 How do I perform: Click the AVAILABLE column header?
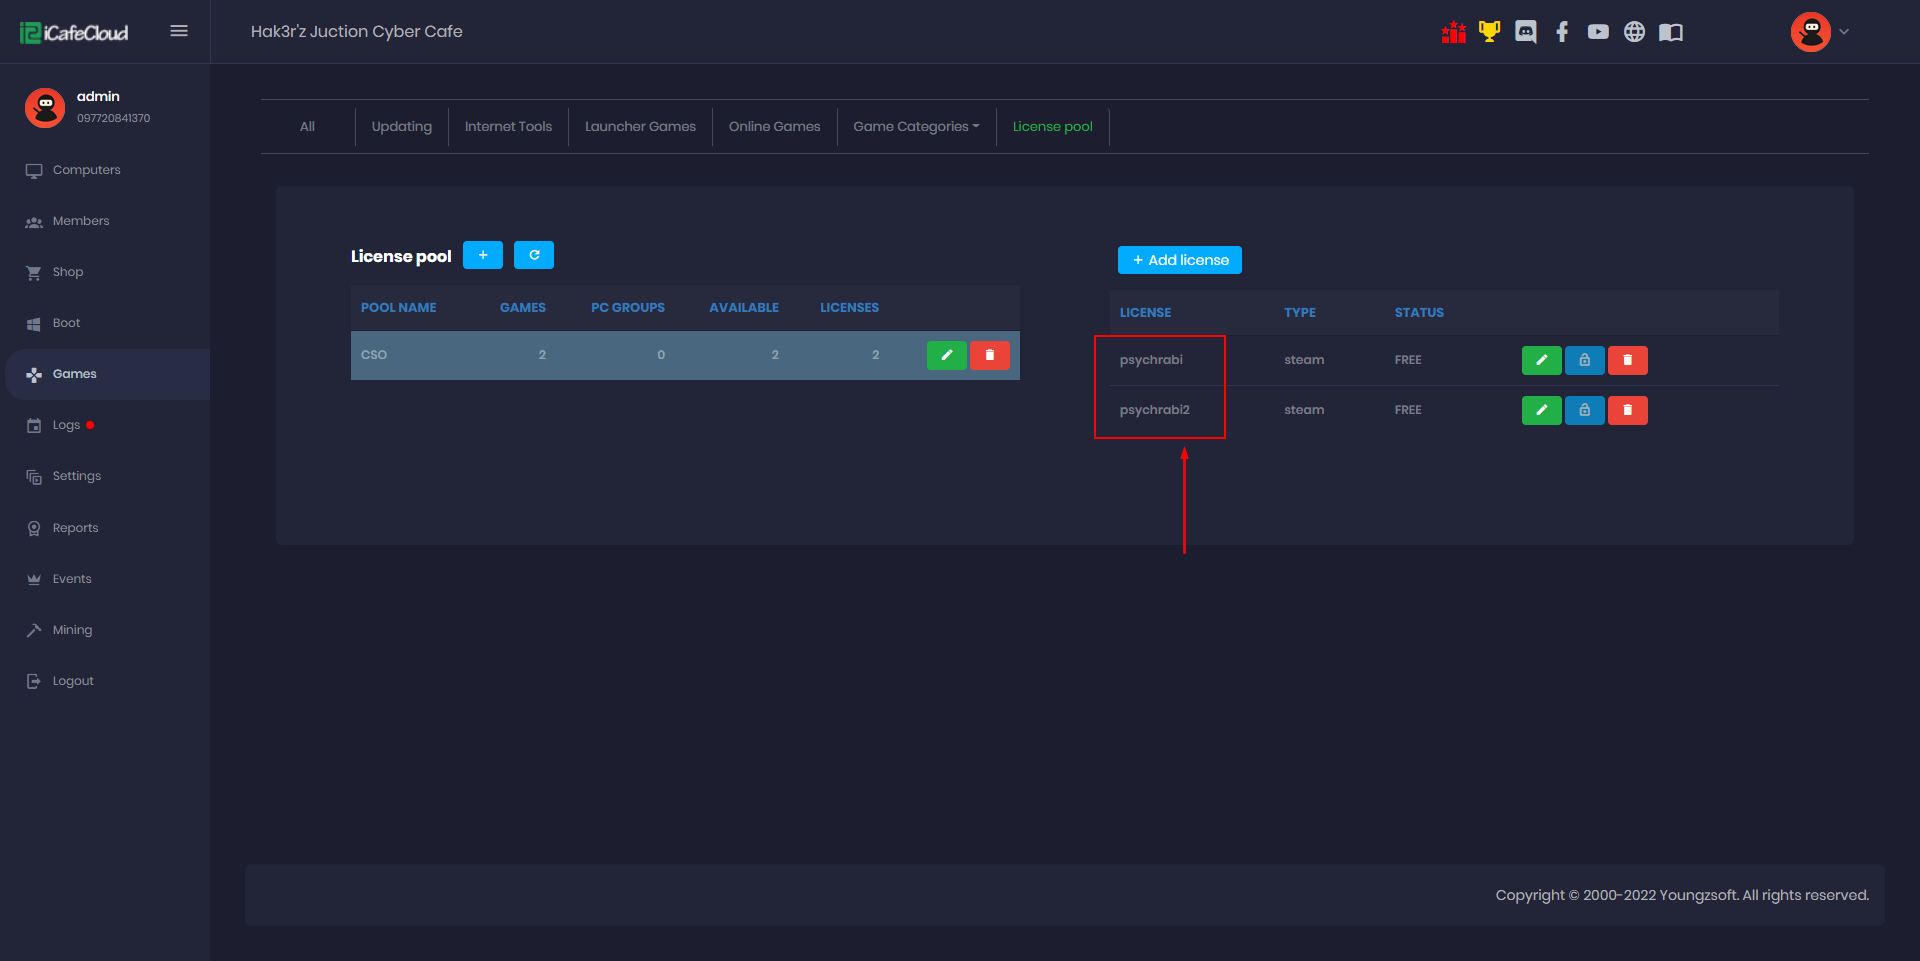744,308
